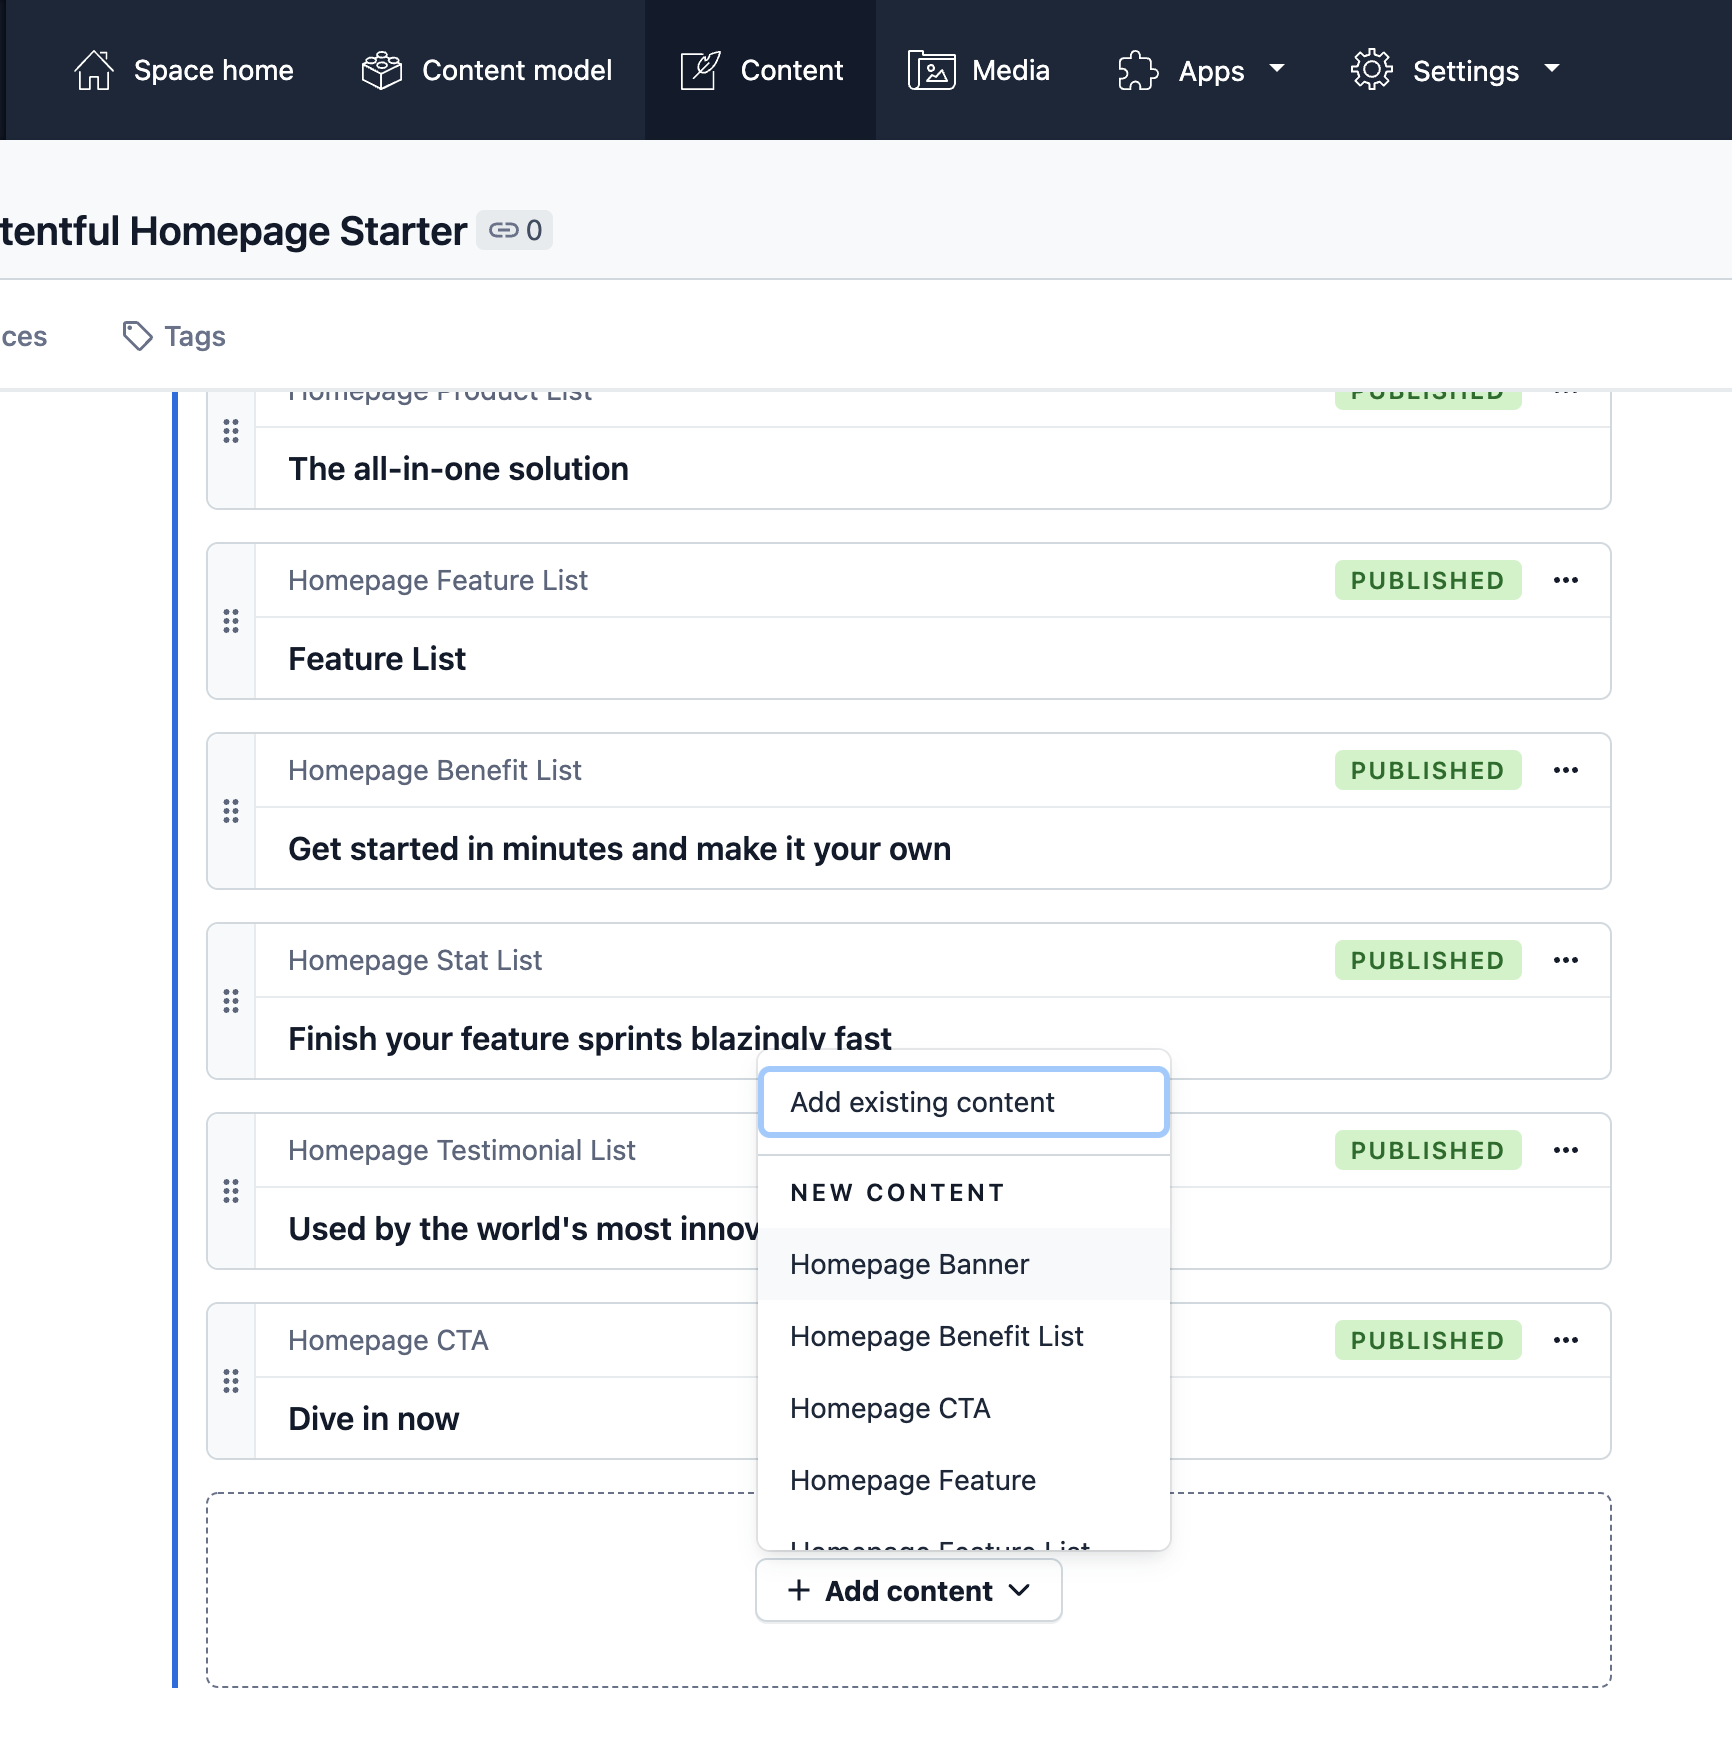The height and width of the screenshot is (1764, 1732).
Task: Open actions menu for Homepage Feature List
Action: (x=1566, y=580)
